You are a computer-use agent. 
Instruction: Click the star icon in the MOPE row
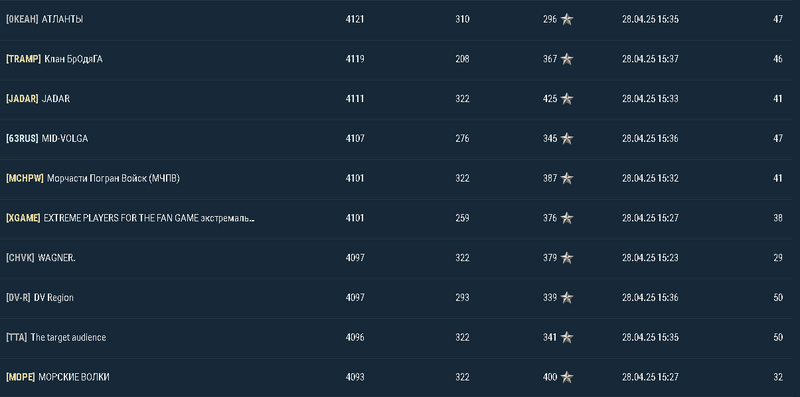click(567, 378)
